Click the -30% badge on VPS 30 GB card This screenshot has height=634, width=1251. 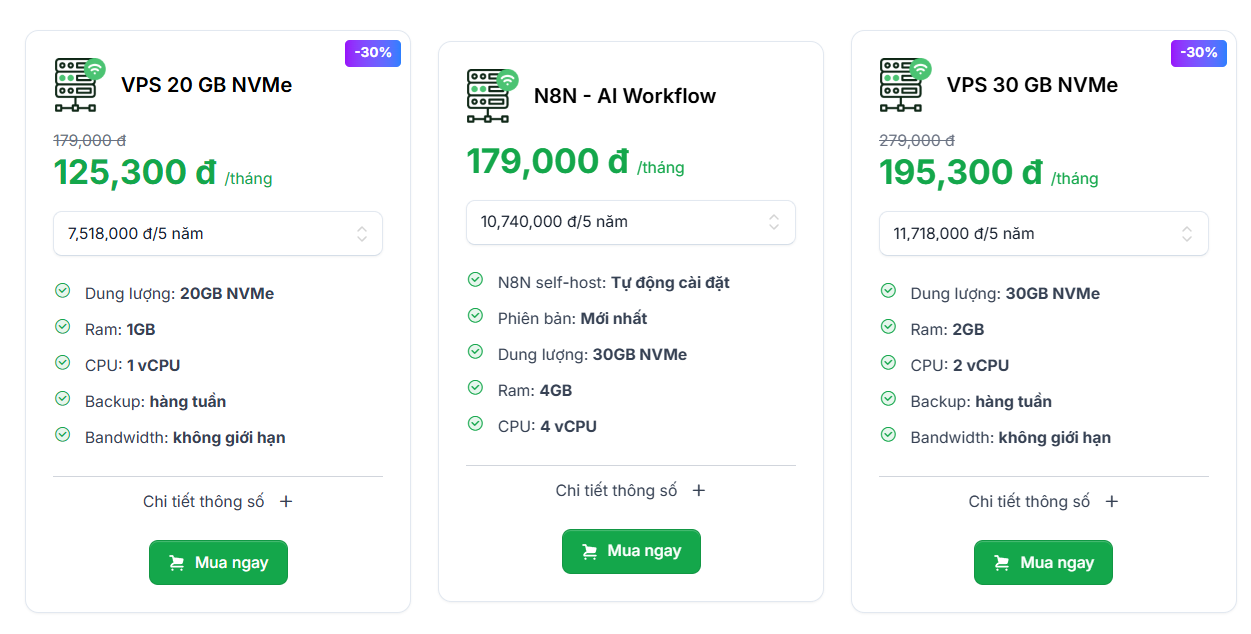point(1199,53)
